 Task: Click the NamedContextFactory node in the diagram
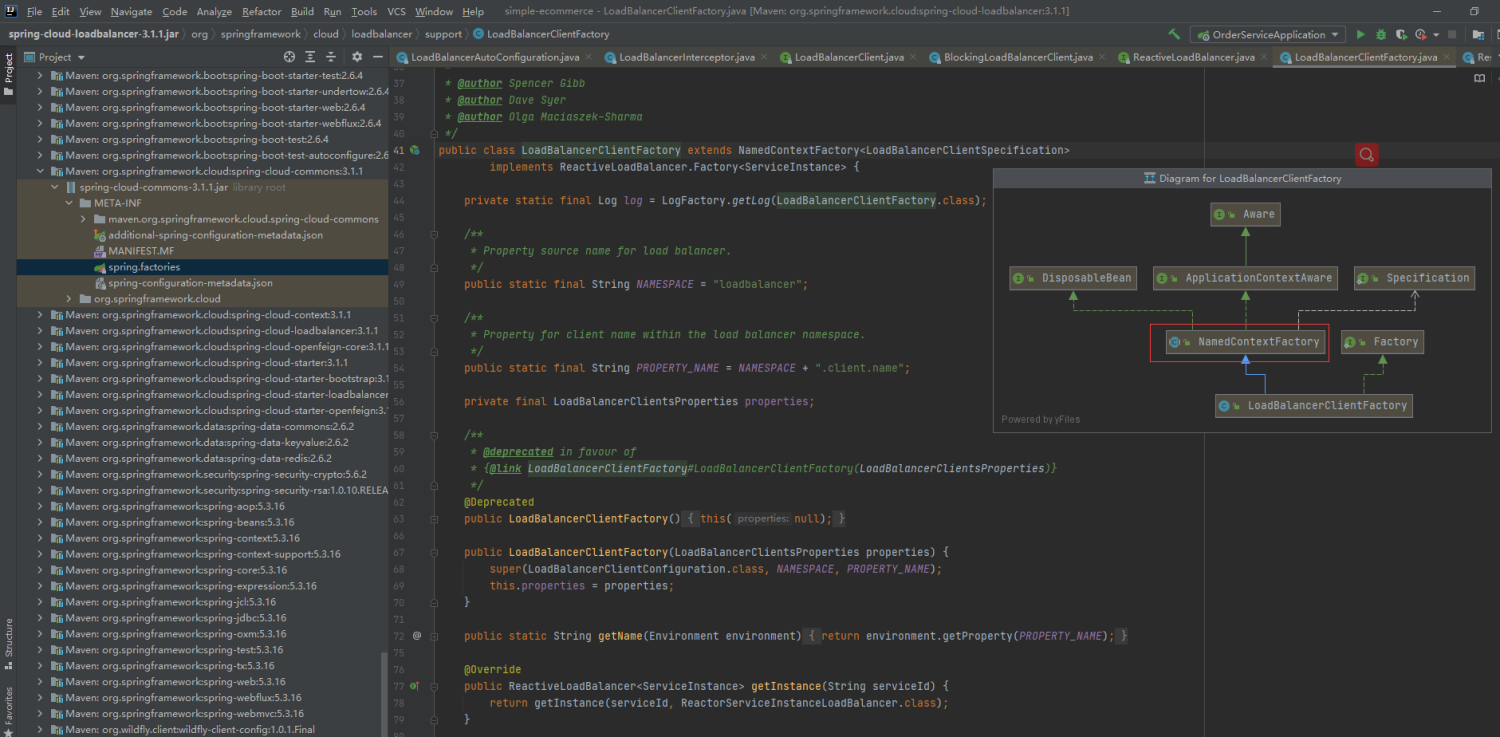tap(1246, 342)
